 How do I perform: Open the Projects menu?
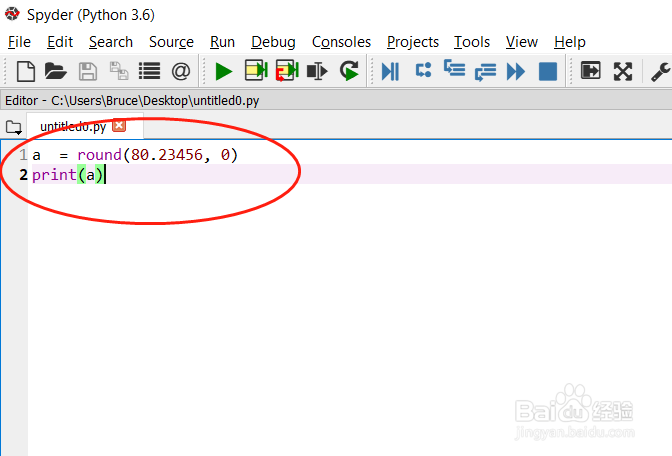coord(413,42)
